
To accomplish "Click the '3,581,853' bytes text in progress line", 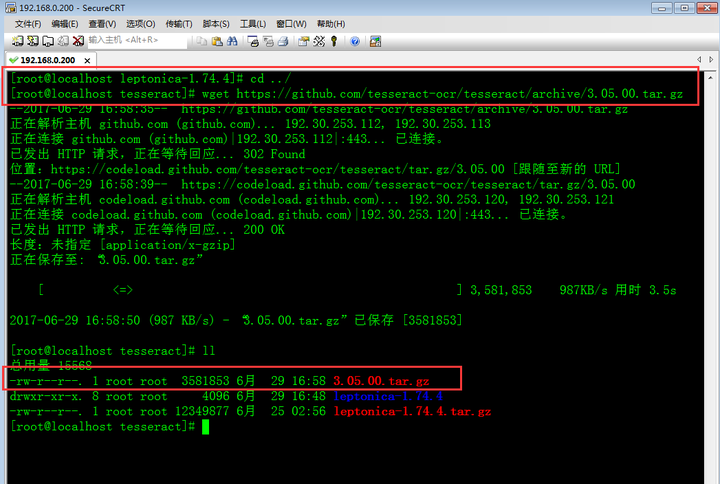I will pyautogui.click(x=501, y=290).
